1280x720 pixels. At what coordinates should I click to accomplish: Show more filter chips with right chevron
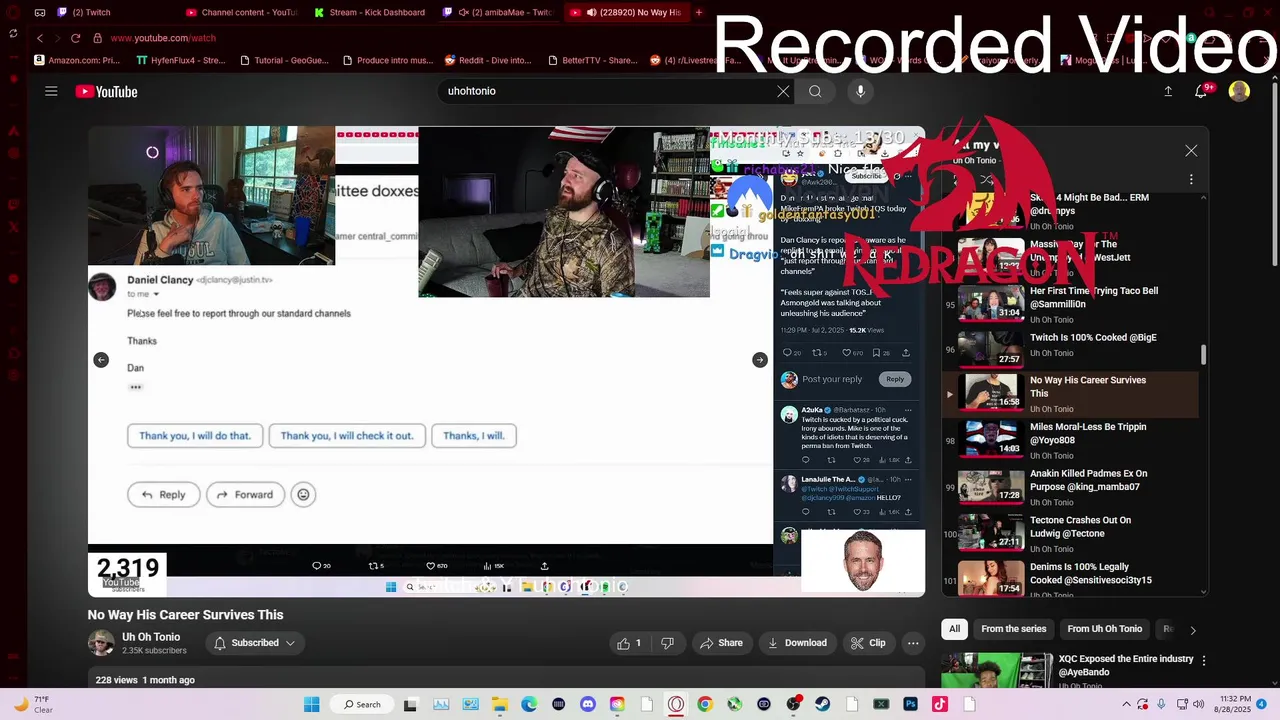[1192, 630]
